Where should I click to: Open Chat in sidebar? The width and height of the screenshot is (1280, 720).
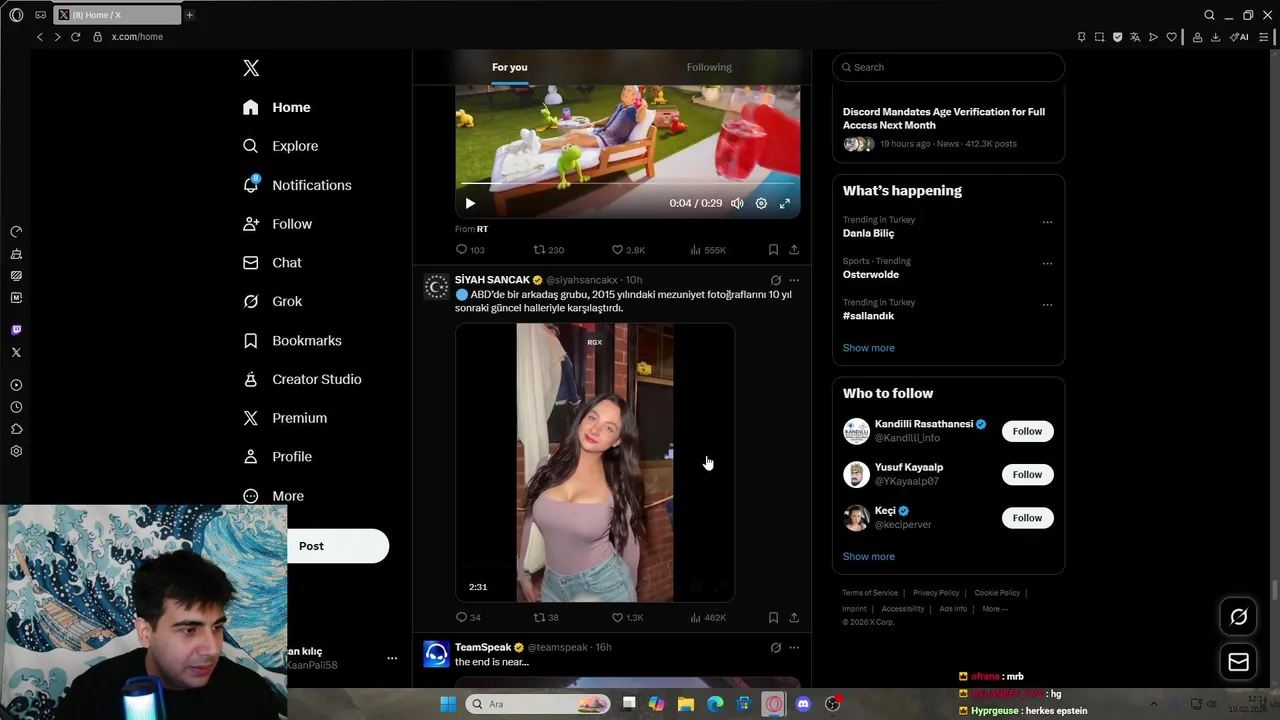[x=272, y=262]
